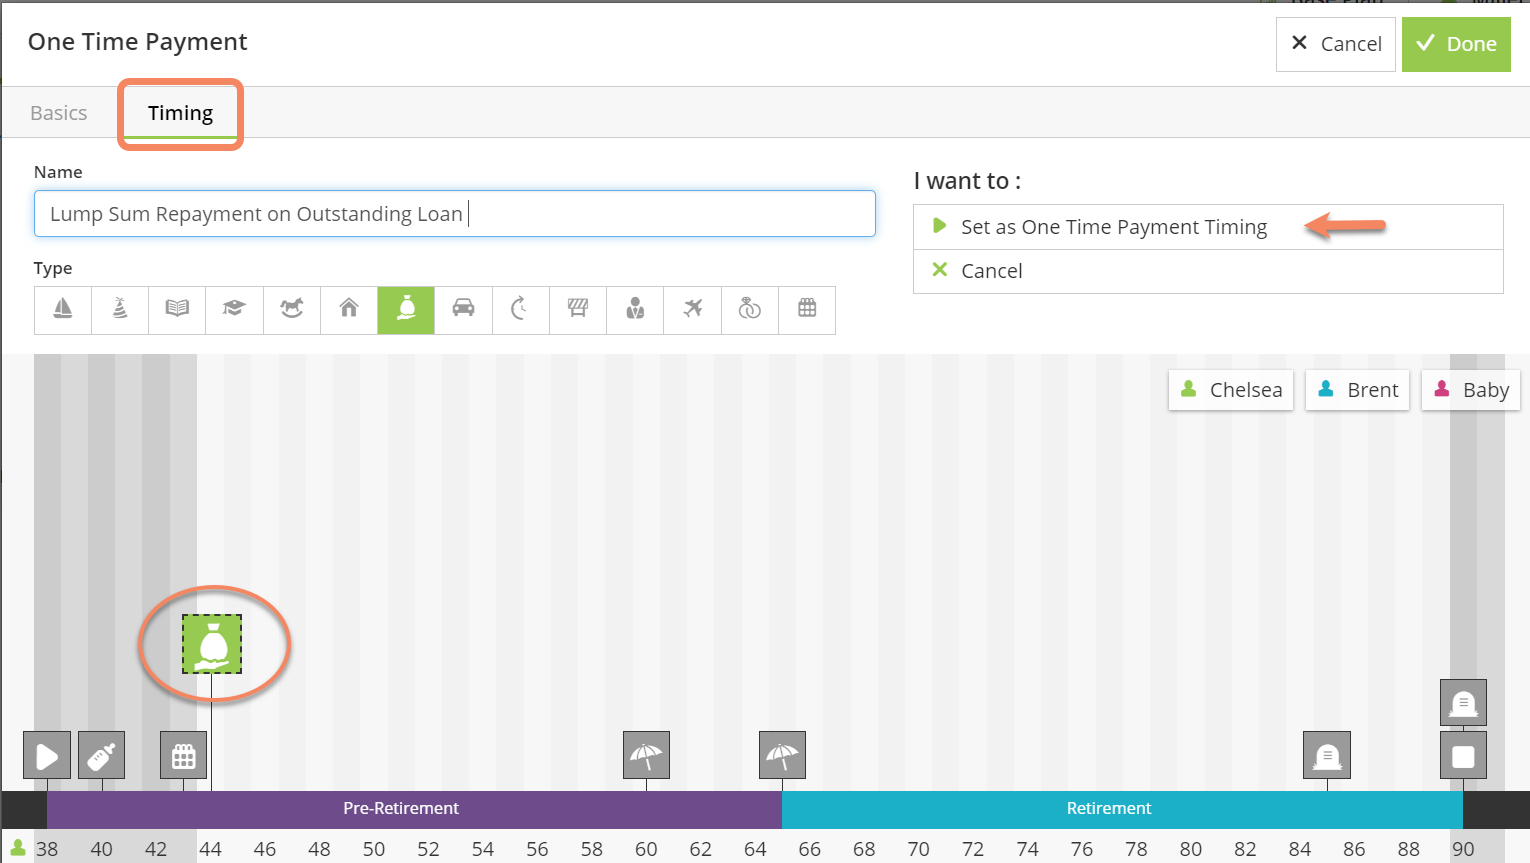Click the baby bottle event on timeline
The width and height of the screenshot is (1530, 863).
[102, 756]
